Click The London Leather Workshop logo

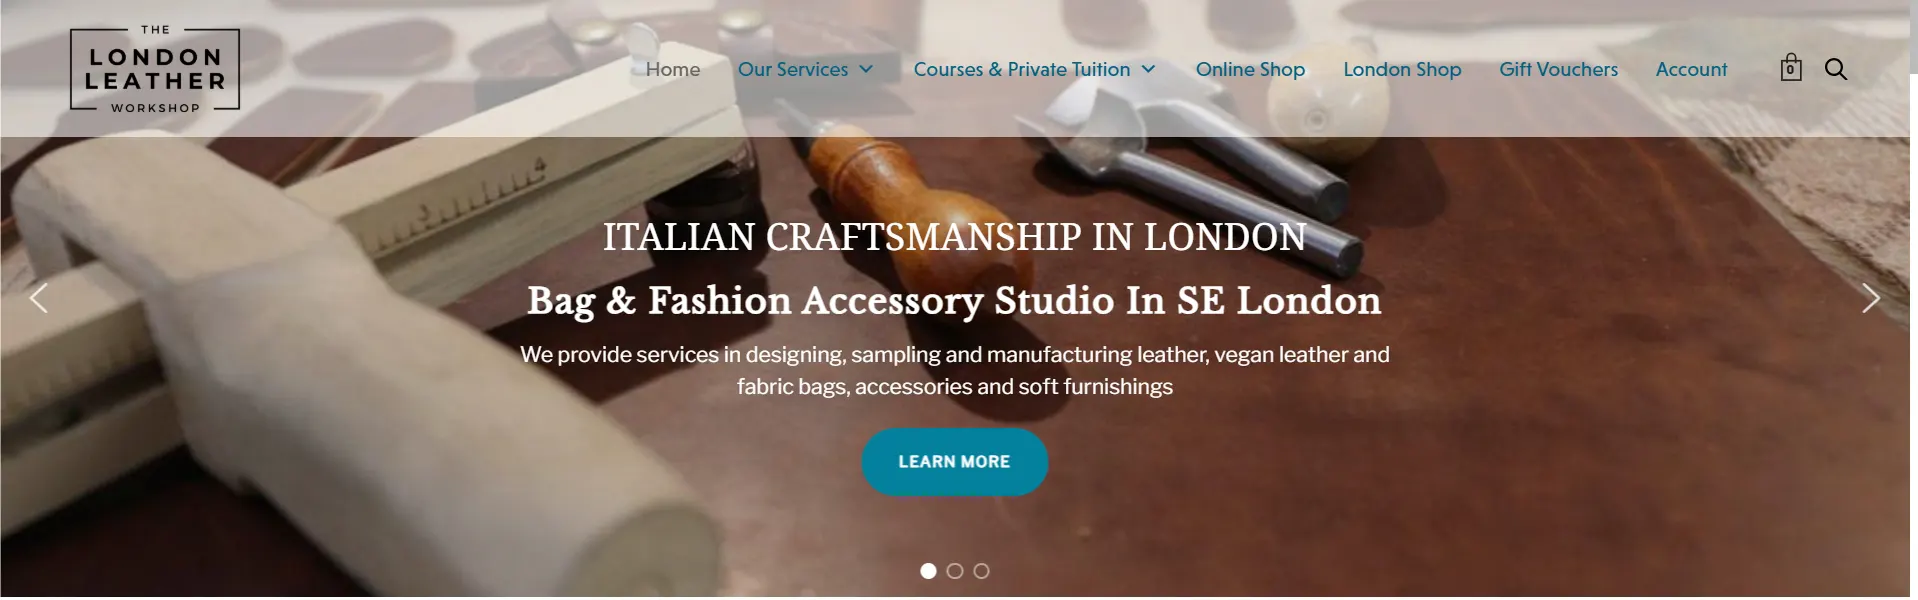tap(155, 69)
